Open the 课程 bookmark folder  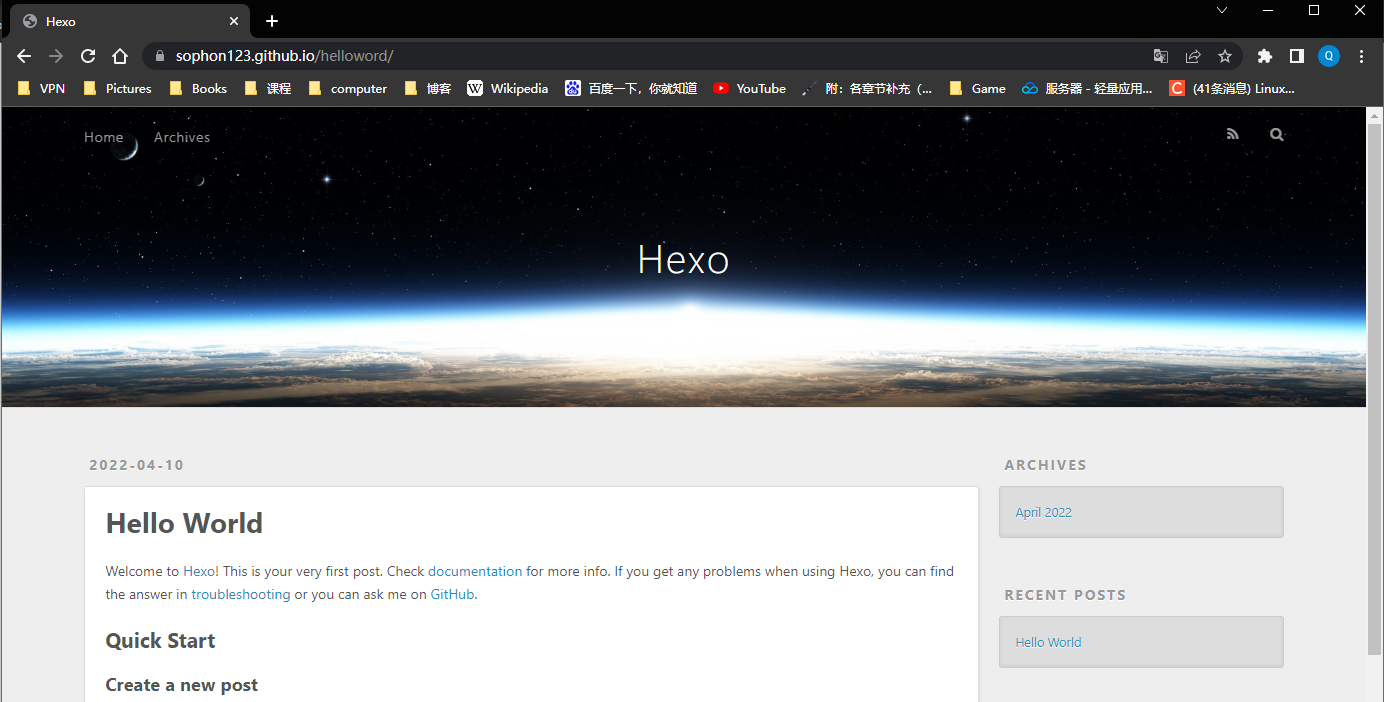tap(267, 88)
